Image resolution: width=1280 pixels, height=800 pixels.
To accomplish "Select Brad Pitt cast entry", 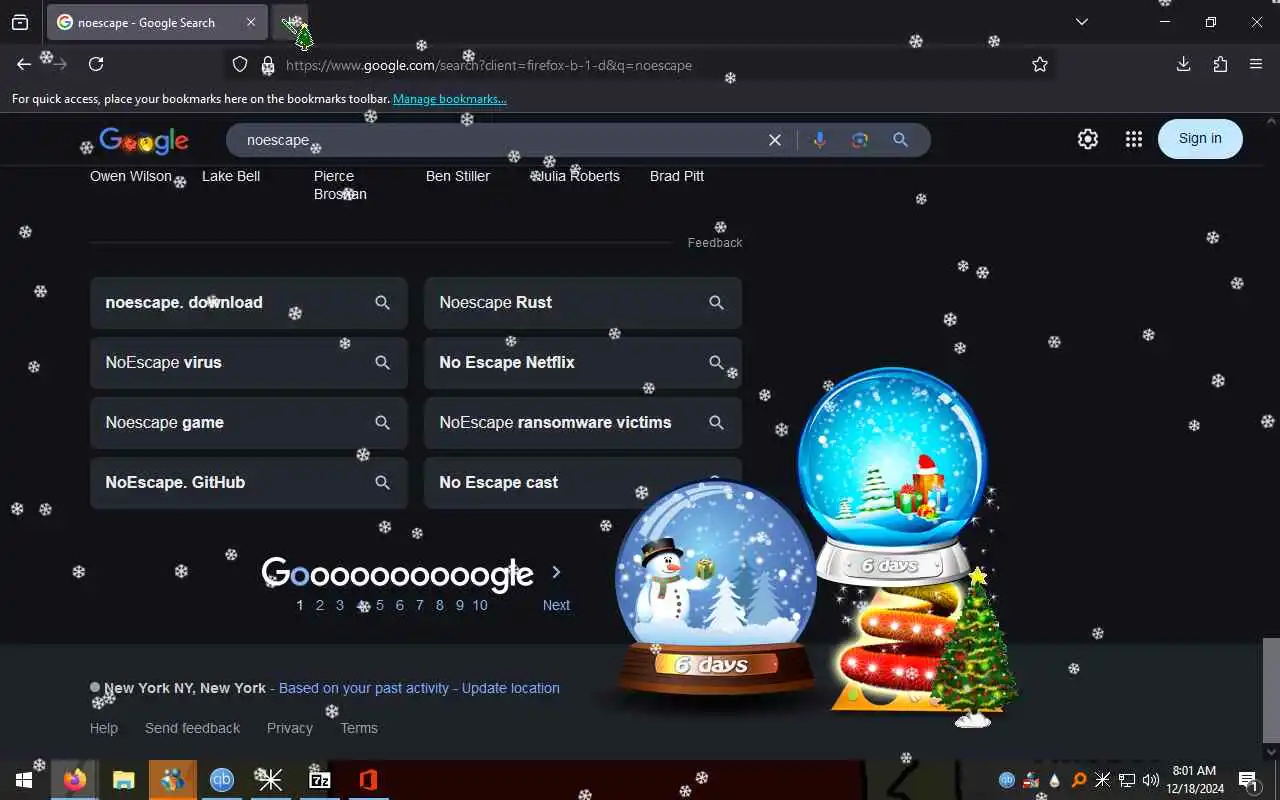I will 677,176.
